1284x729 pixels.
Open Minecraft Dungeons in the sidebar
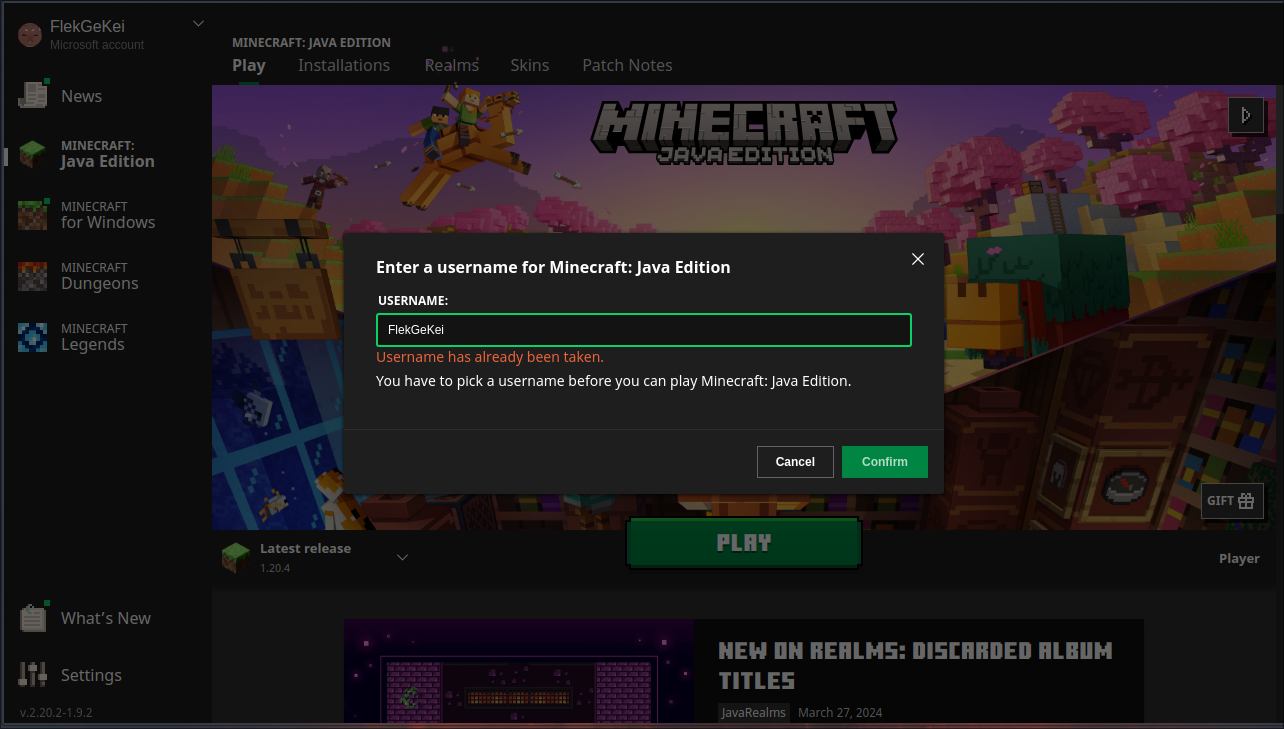(x=33, y=275)
